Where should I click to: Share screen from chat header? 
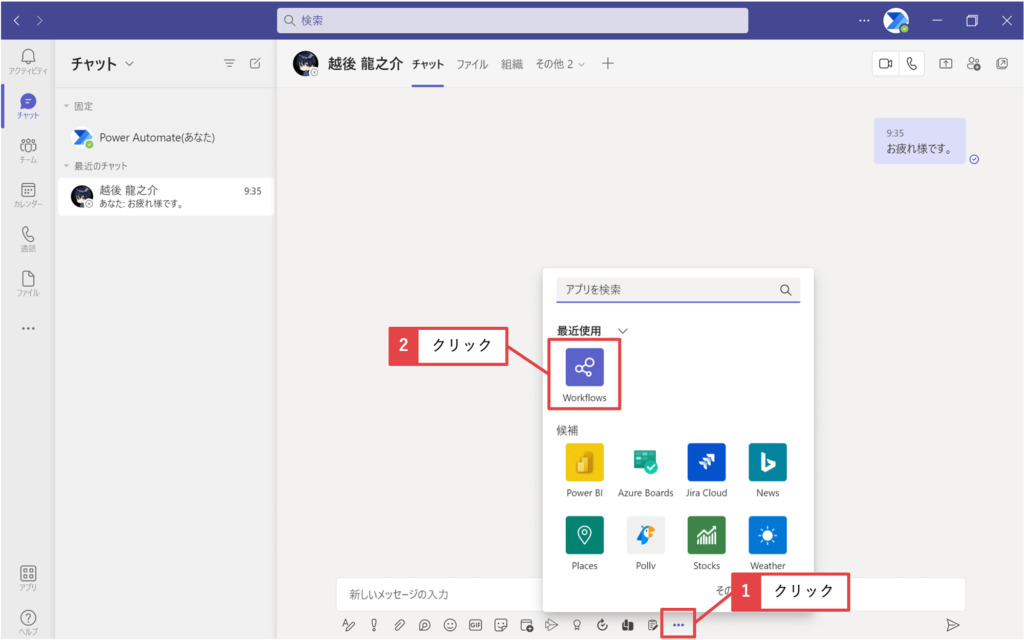946,63
